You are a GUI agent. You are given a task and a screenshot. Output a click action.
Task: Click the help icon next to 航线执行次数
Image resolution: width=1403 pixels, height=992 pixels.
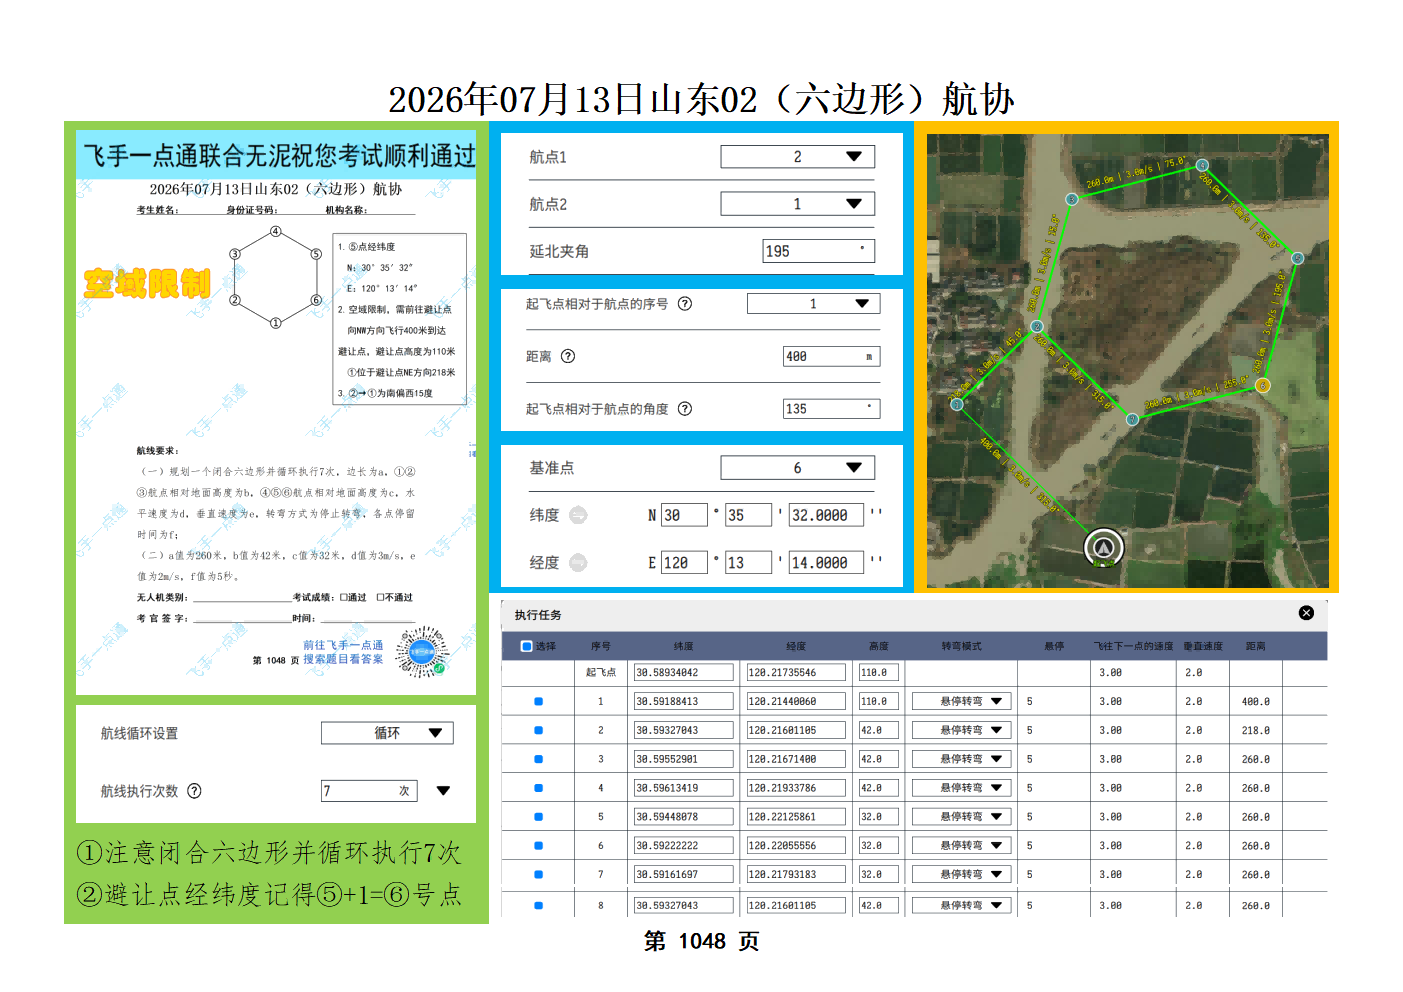click(x=194, y=791)
